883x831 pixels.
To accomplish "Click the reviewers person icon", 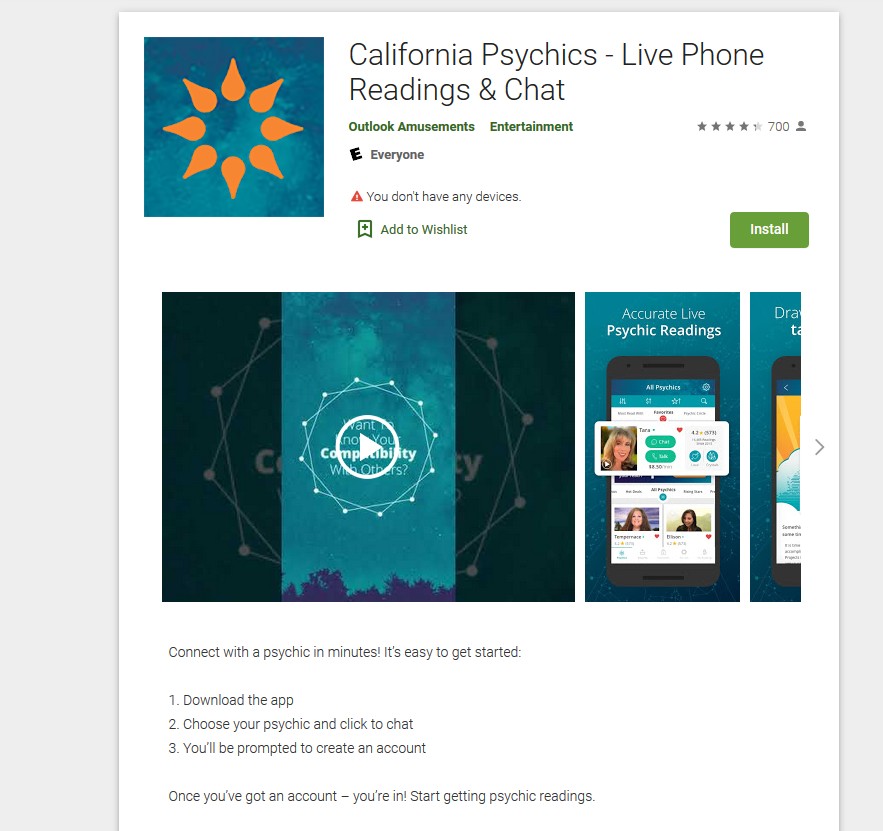I will (801, 127).
